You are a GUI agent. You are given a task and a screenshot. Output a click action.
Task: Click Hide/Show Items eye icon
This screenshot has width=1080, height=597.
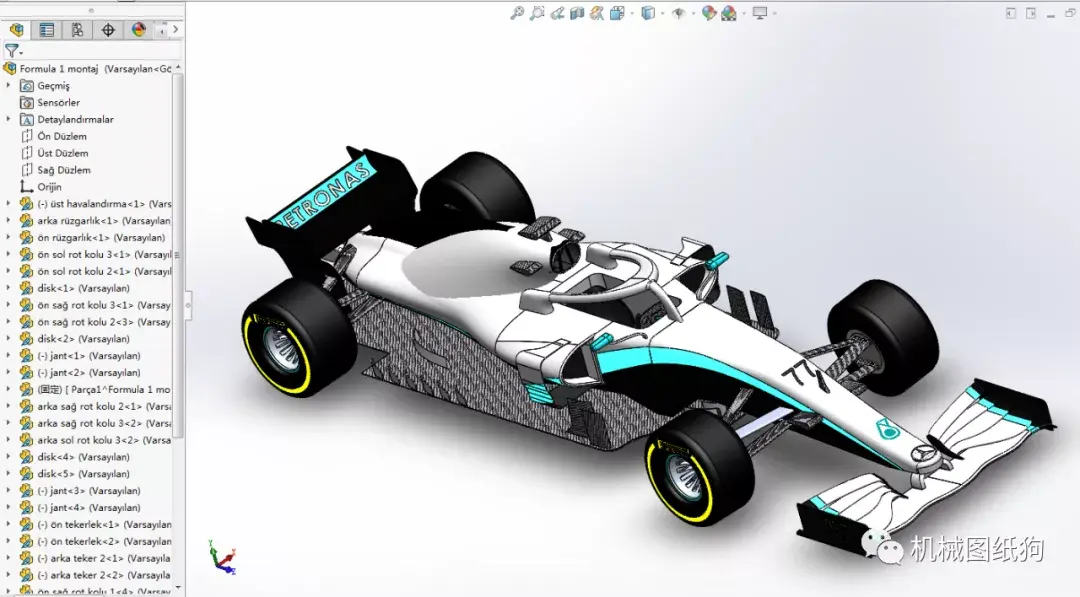click(679, 12)
